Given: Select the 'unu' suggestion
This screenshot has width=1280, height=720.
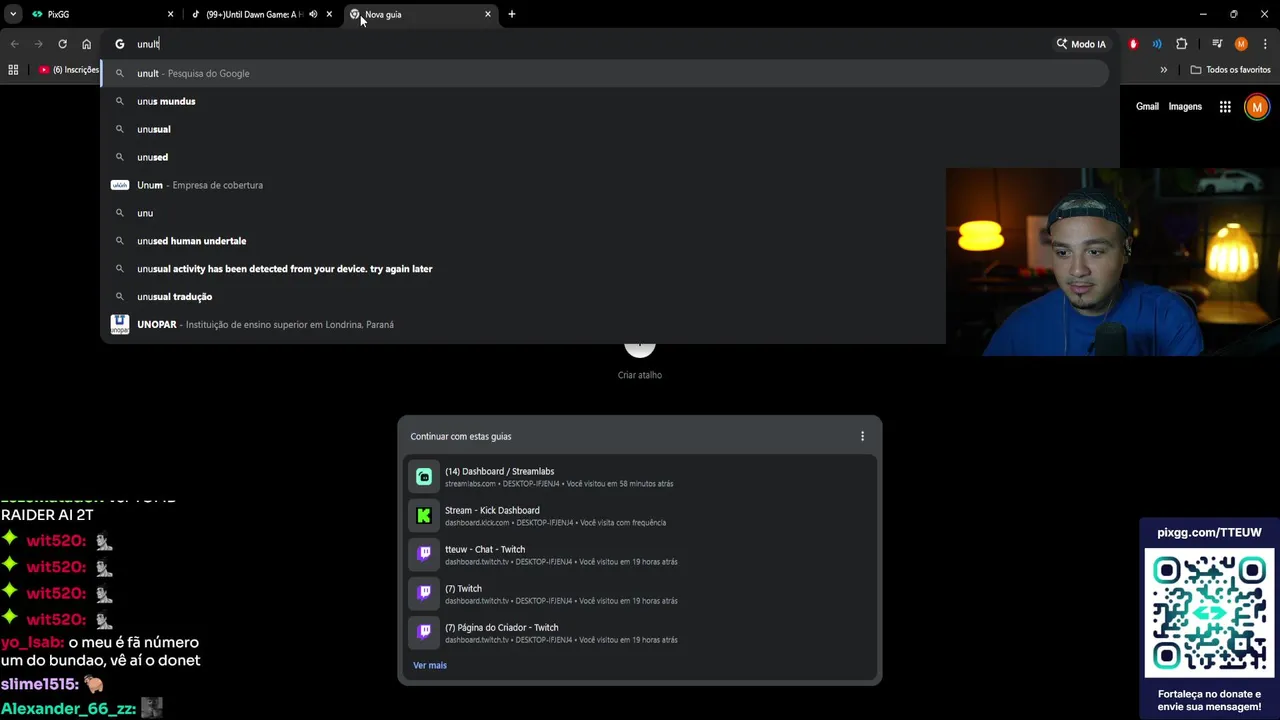Looking at the screenshot, I should pyautogui.click(x=523, y=213).
